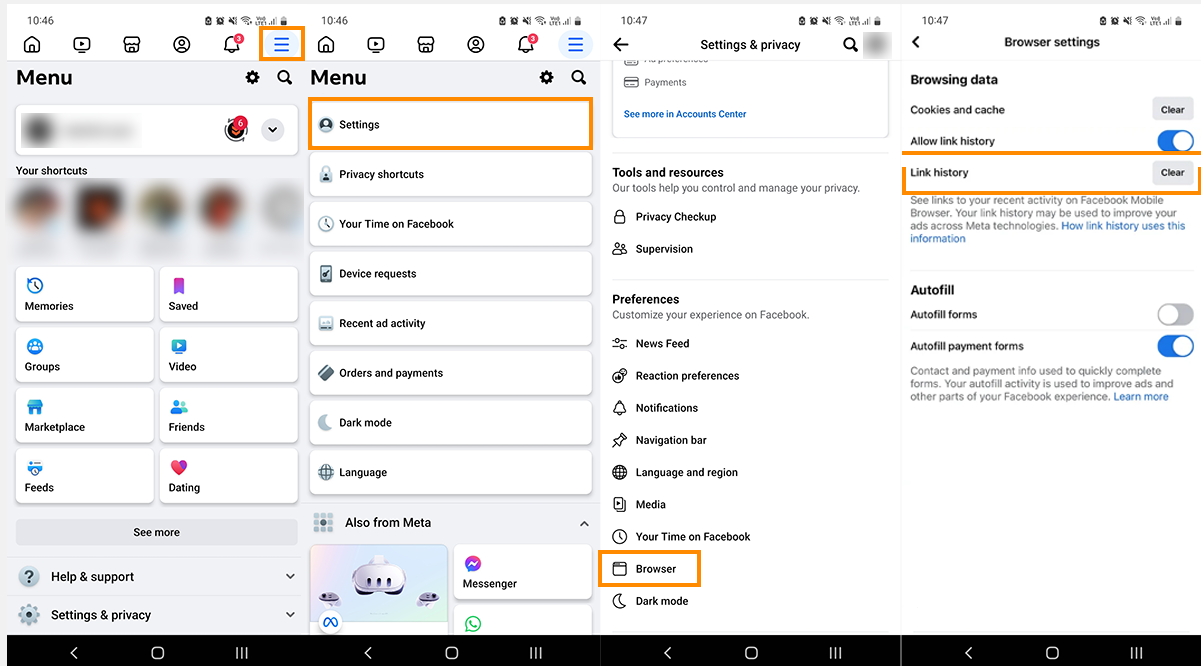Open Recent ad activity menu item
Viewport: 1201px width, 666px height.
click(451, 323)
